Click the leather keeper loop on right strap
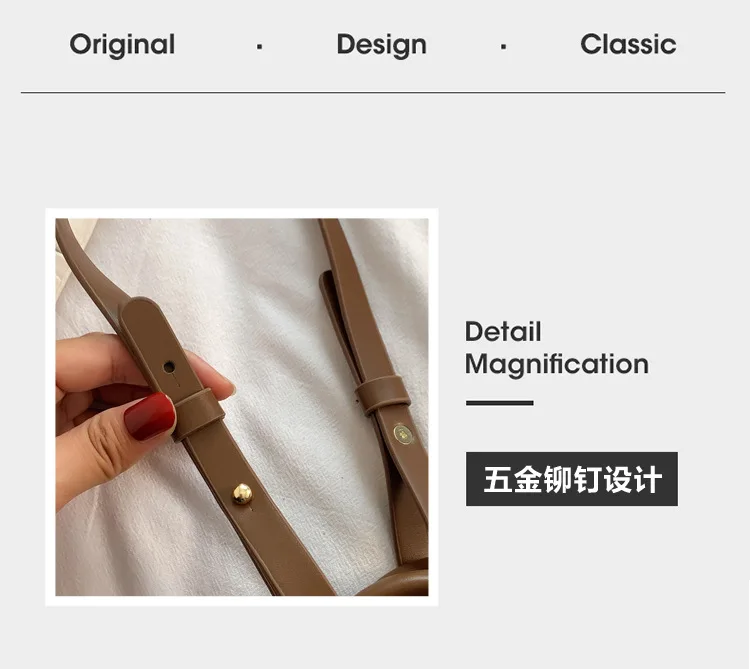750x669 pixels. pos(383,394)
